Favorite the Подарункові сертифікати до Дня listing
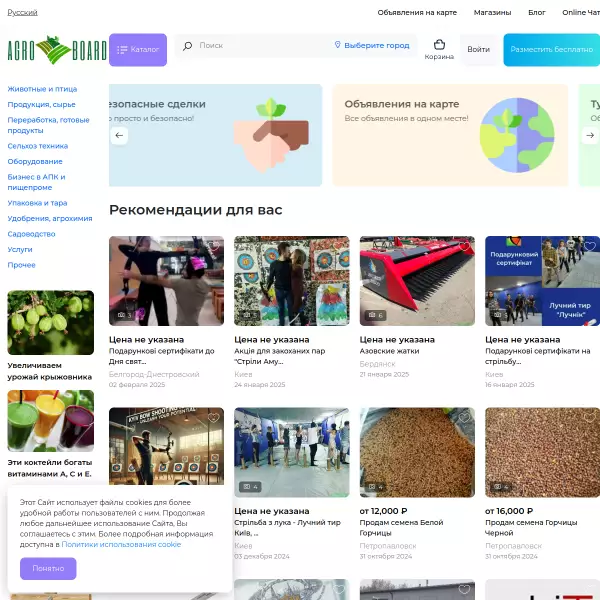The image size is (600, 600). [214, 246]
